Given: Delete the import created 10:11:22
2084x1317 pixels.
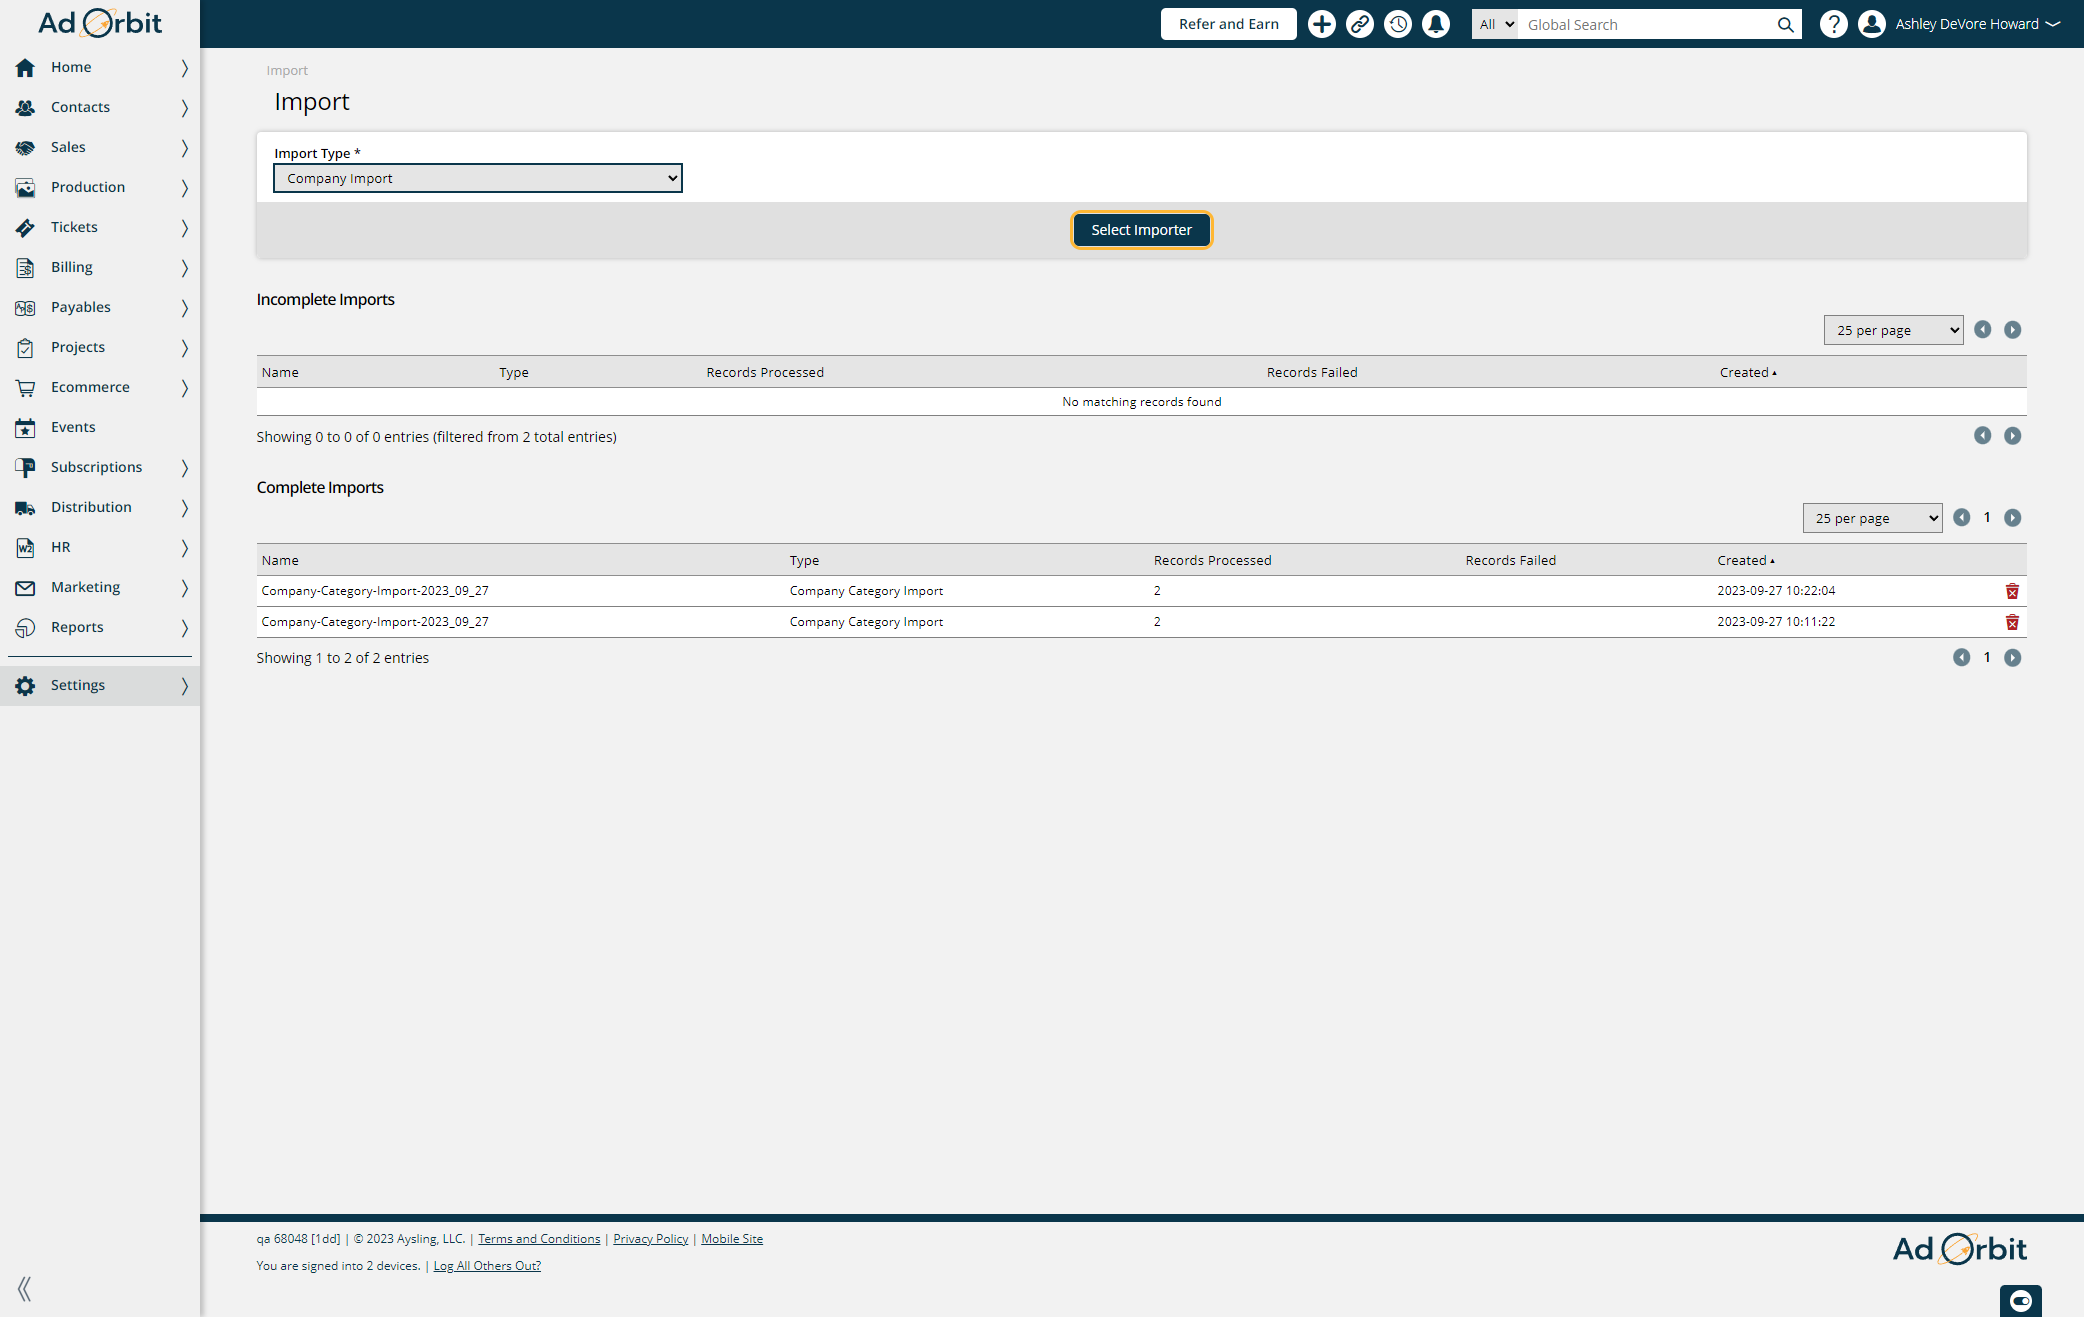Looking at the screenshot, I should coord(2012,622).
